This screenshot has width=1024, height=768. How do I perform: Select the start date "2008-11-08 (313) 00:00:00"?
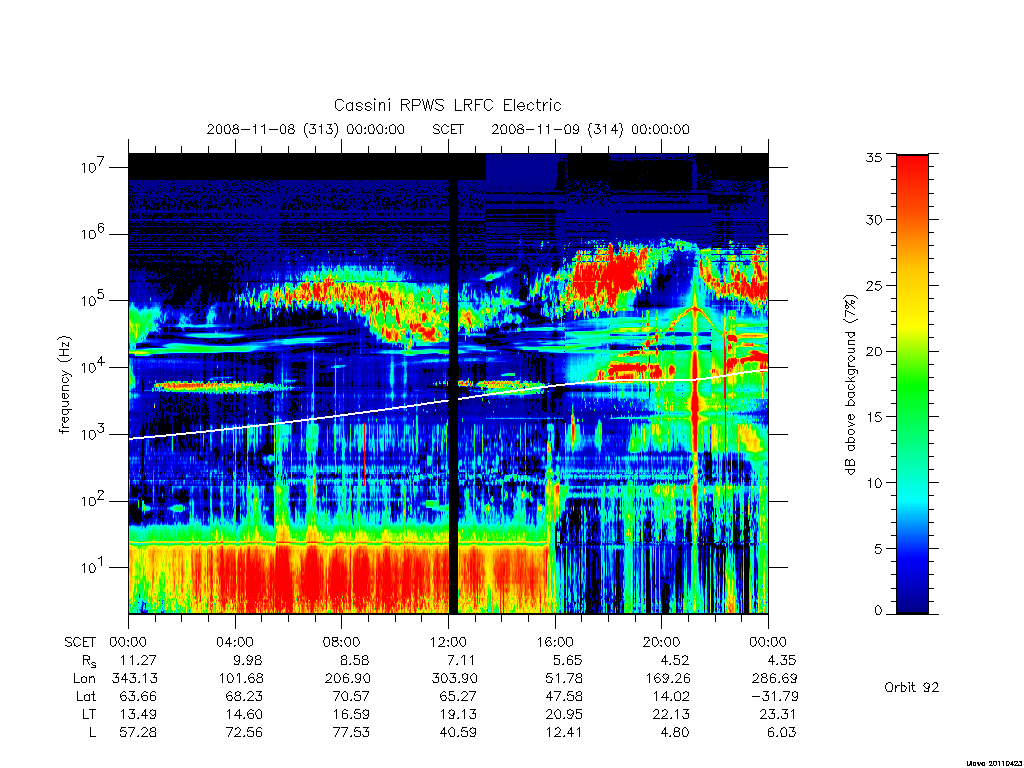pyautogui.click(x=306, y=129)
